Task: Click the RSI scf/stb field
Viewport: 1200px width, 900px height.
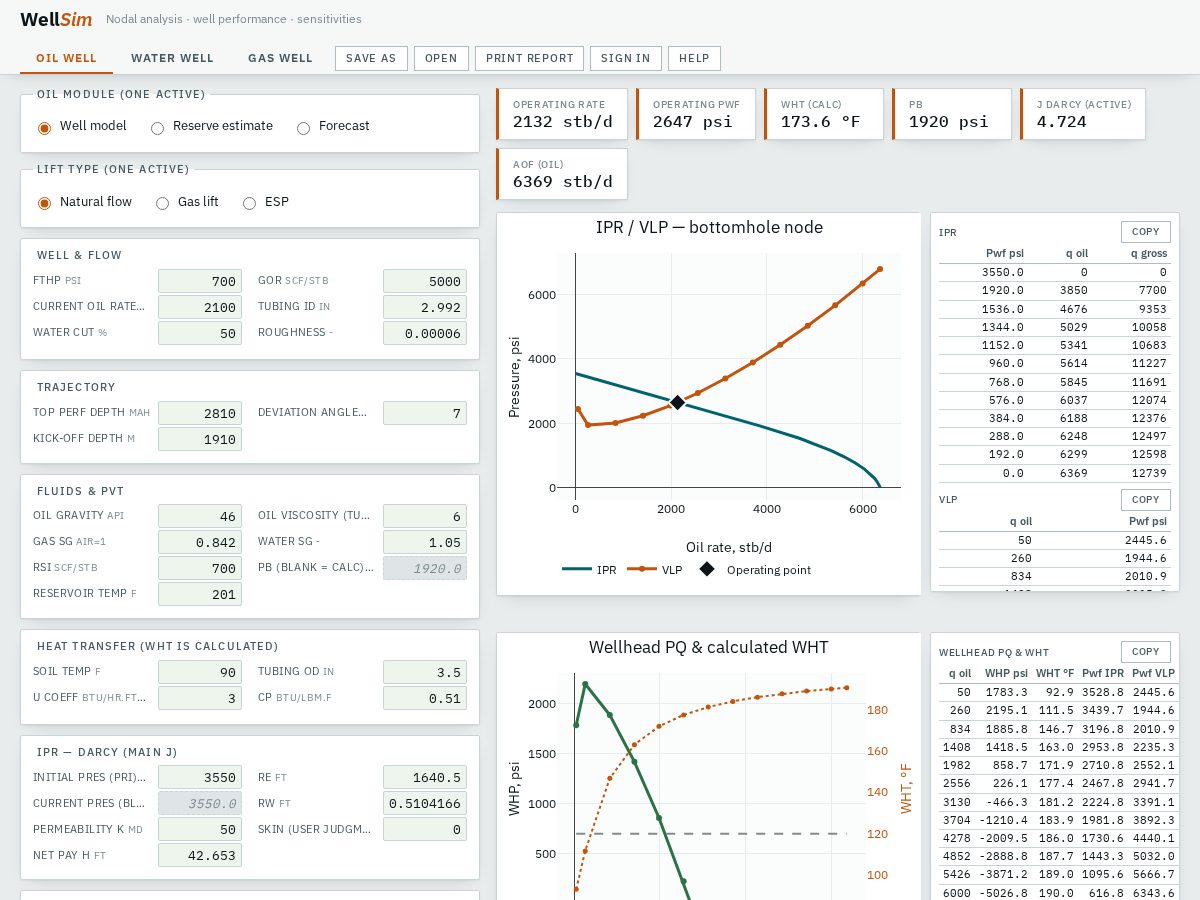Action: 200,568
